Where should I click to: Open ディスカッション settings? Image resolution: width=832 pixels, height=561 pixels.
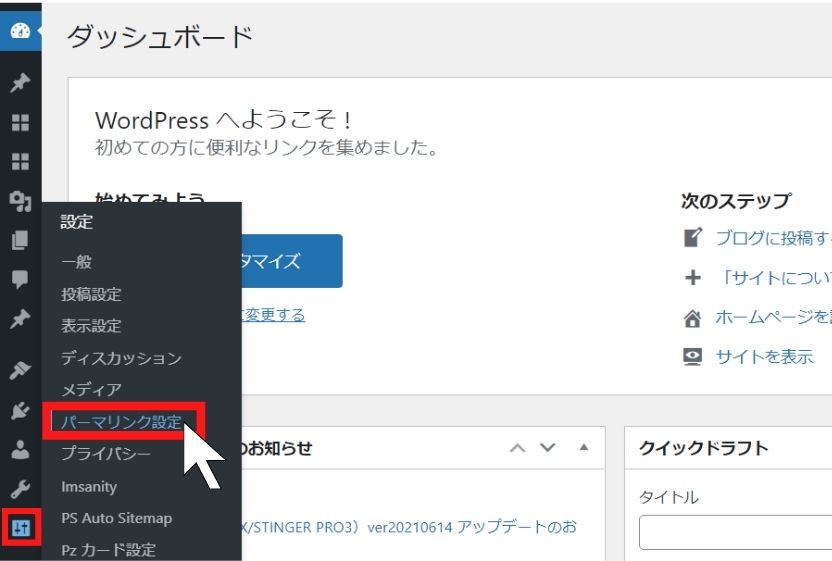[122, 358]
